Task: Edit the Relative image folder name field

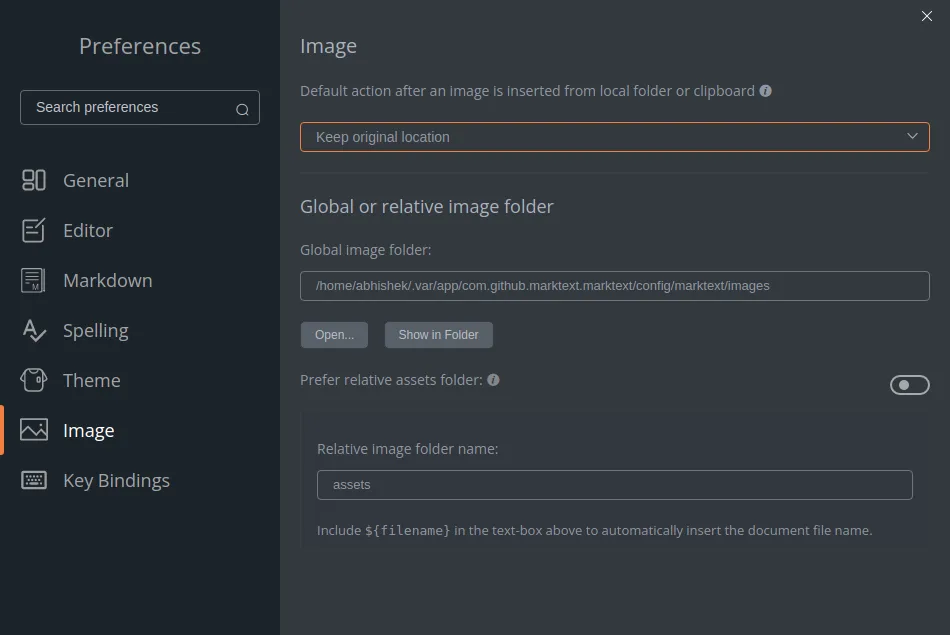Action: [614, 485]
